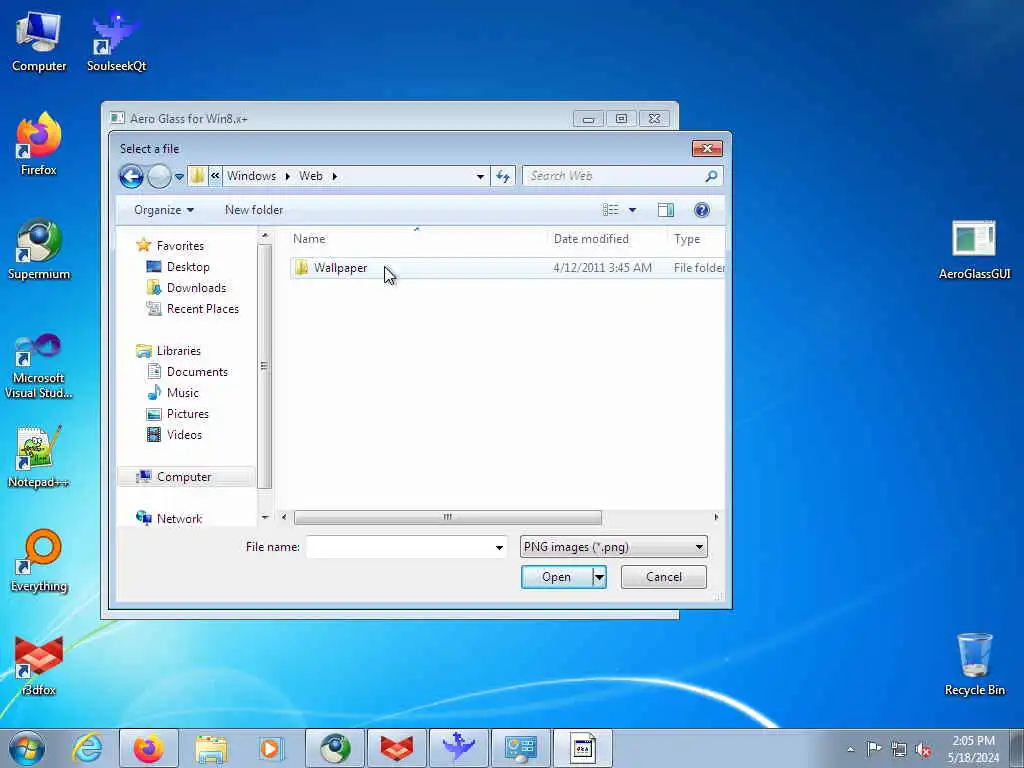Launch the SoulseekQt desktop shortcut
Viewport: 1024px width, 768px height.
tap(116, 40)
